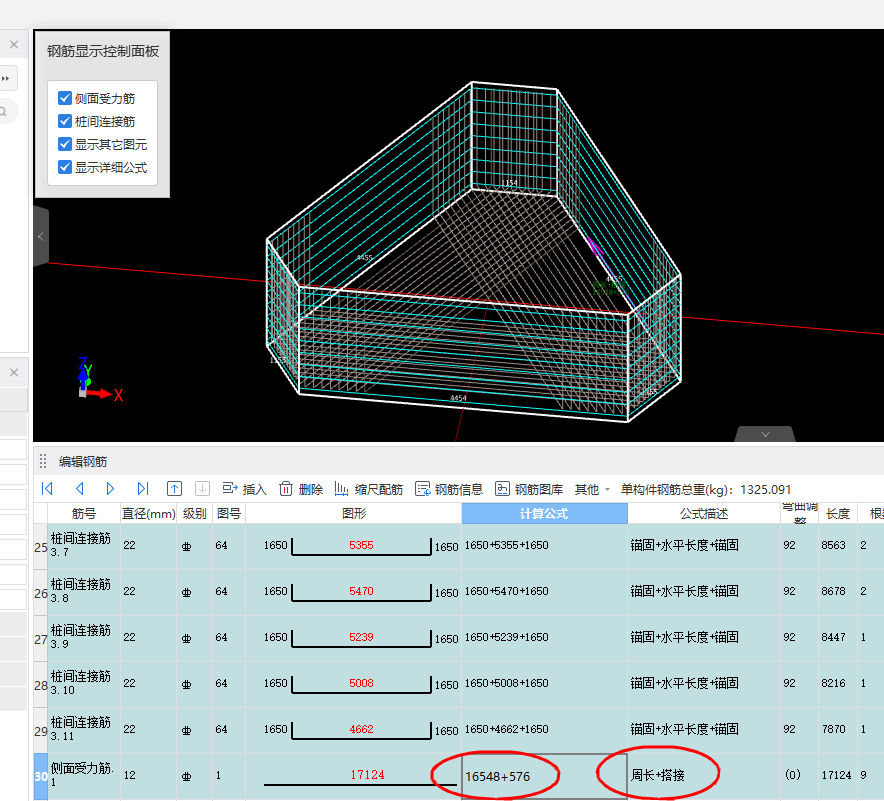Select highlighted row number 30
This screenshot has height=801, width=884.
(41, 777)
